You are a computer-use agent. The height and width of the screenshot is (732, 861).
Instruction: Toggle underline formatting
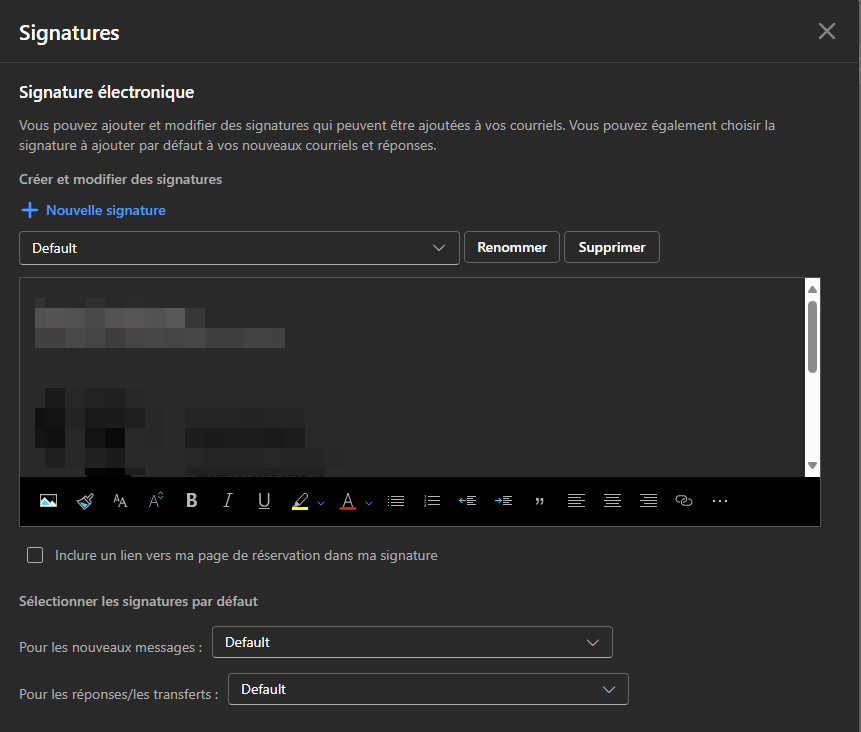[x=264, y=501]
